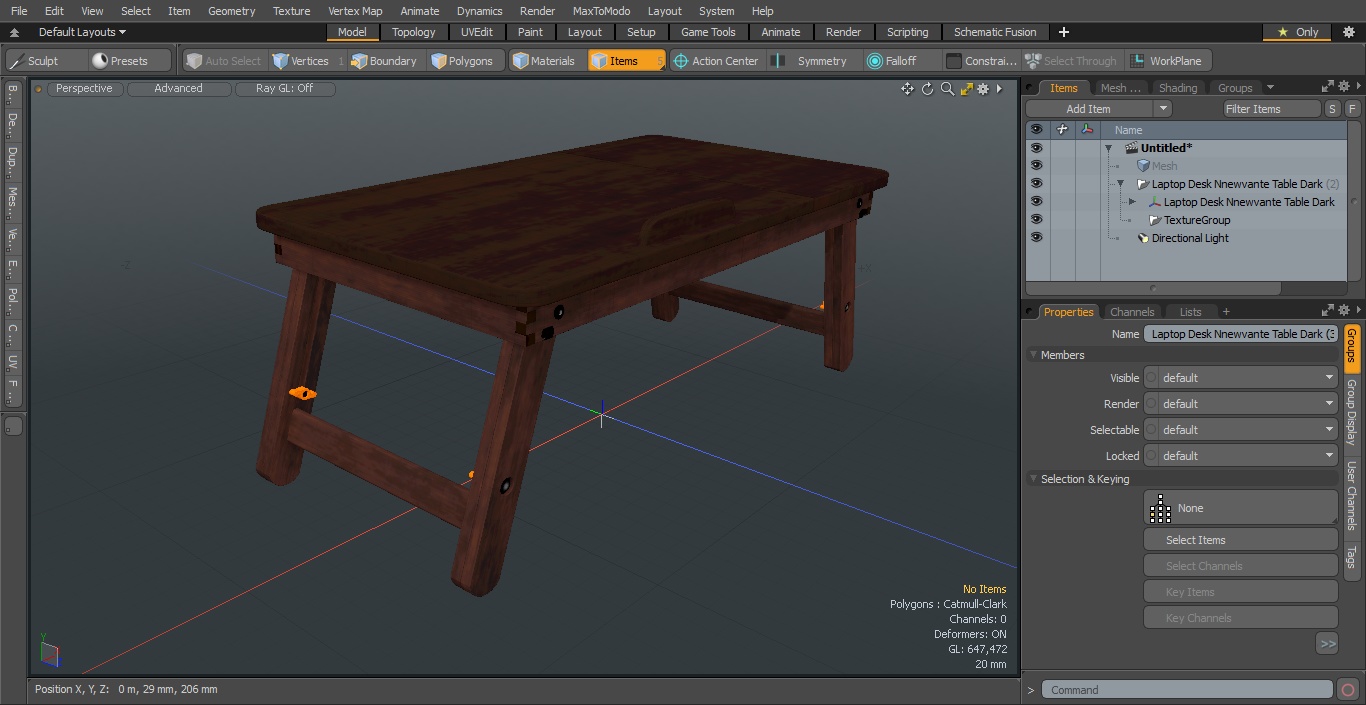Switch to the Shading panel tab
This screenshot has width=1366, height=705.
point(1178,88)
